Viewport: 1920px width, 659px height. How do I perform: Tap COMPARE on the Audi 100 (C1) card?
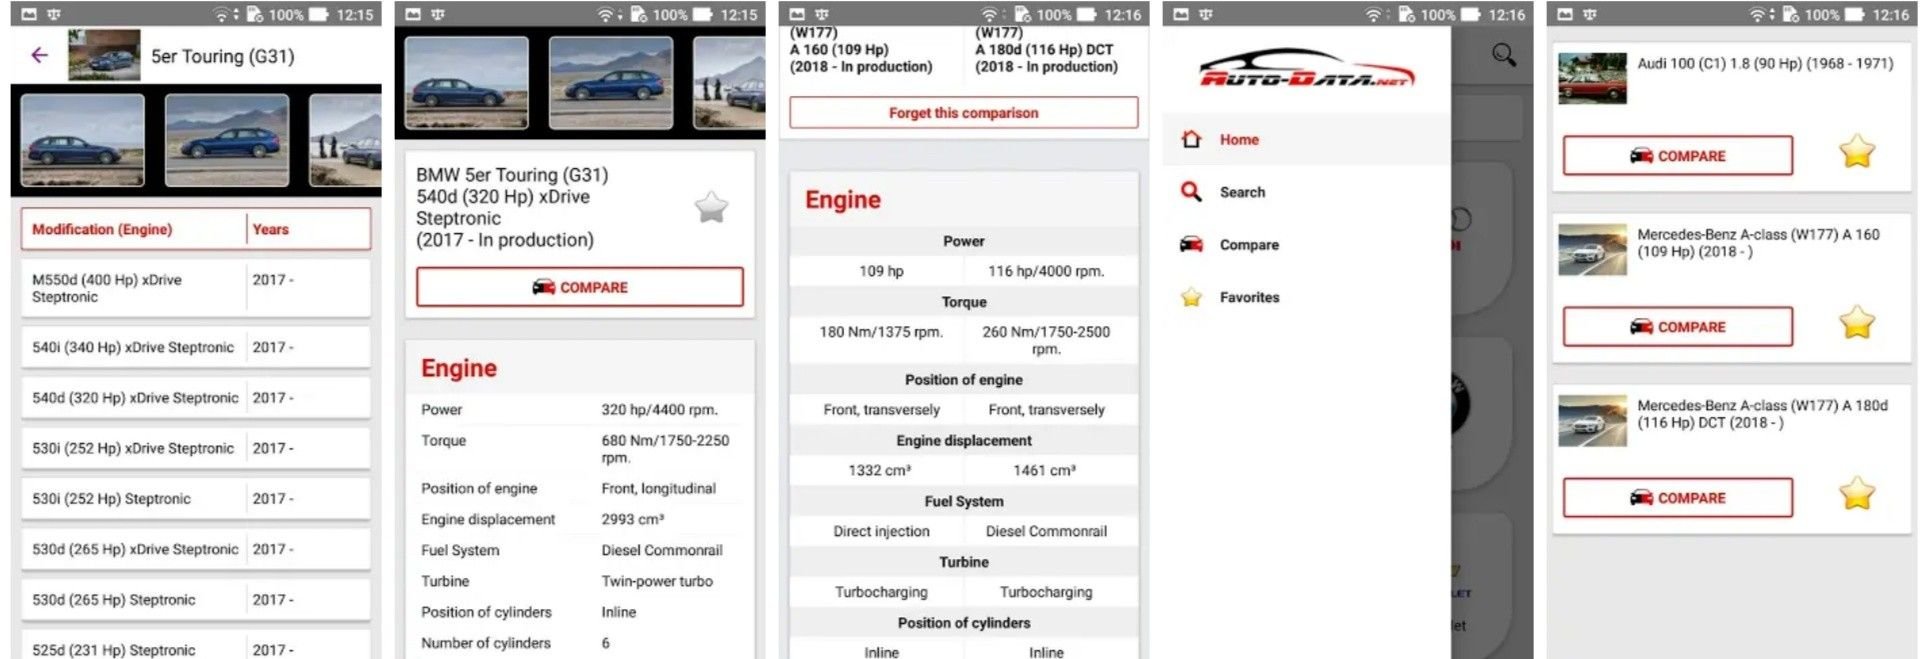1678,156
